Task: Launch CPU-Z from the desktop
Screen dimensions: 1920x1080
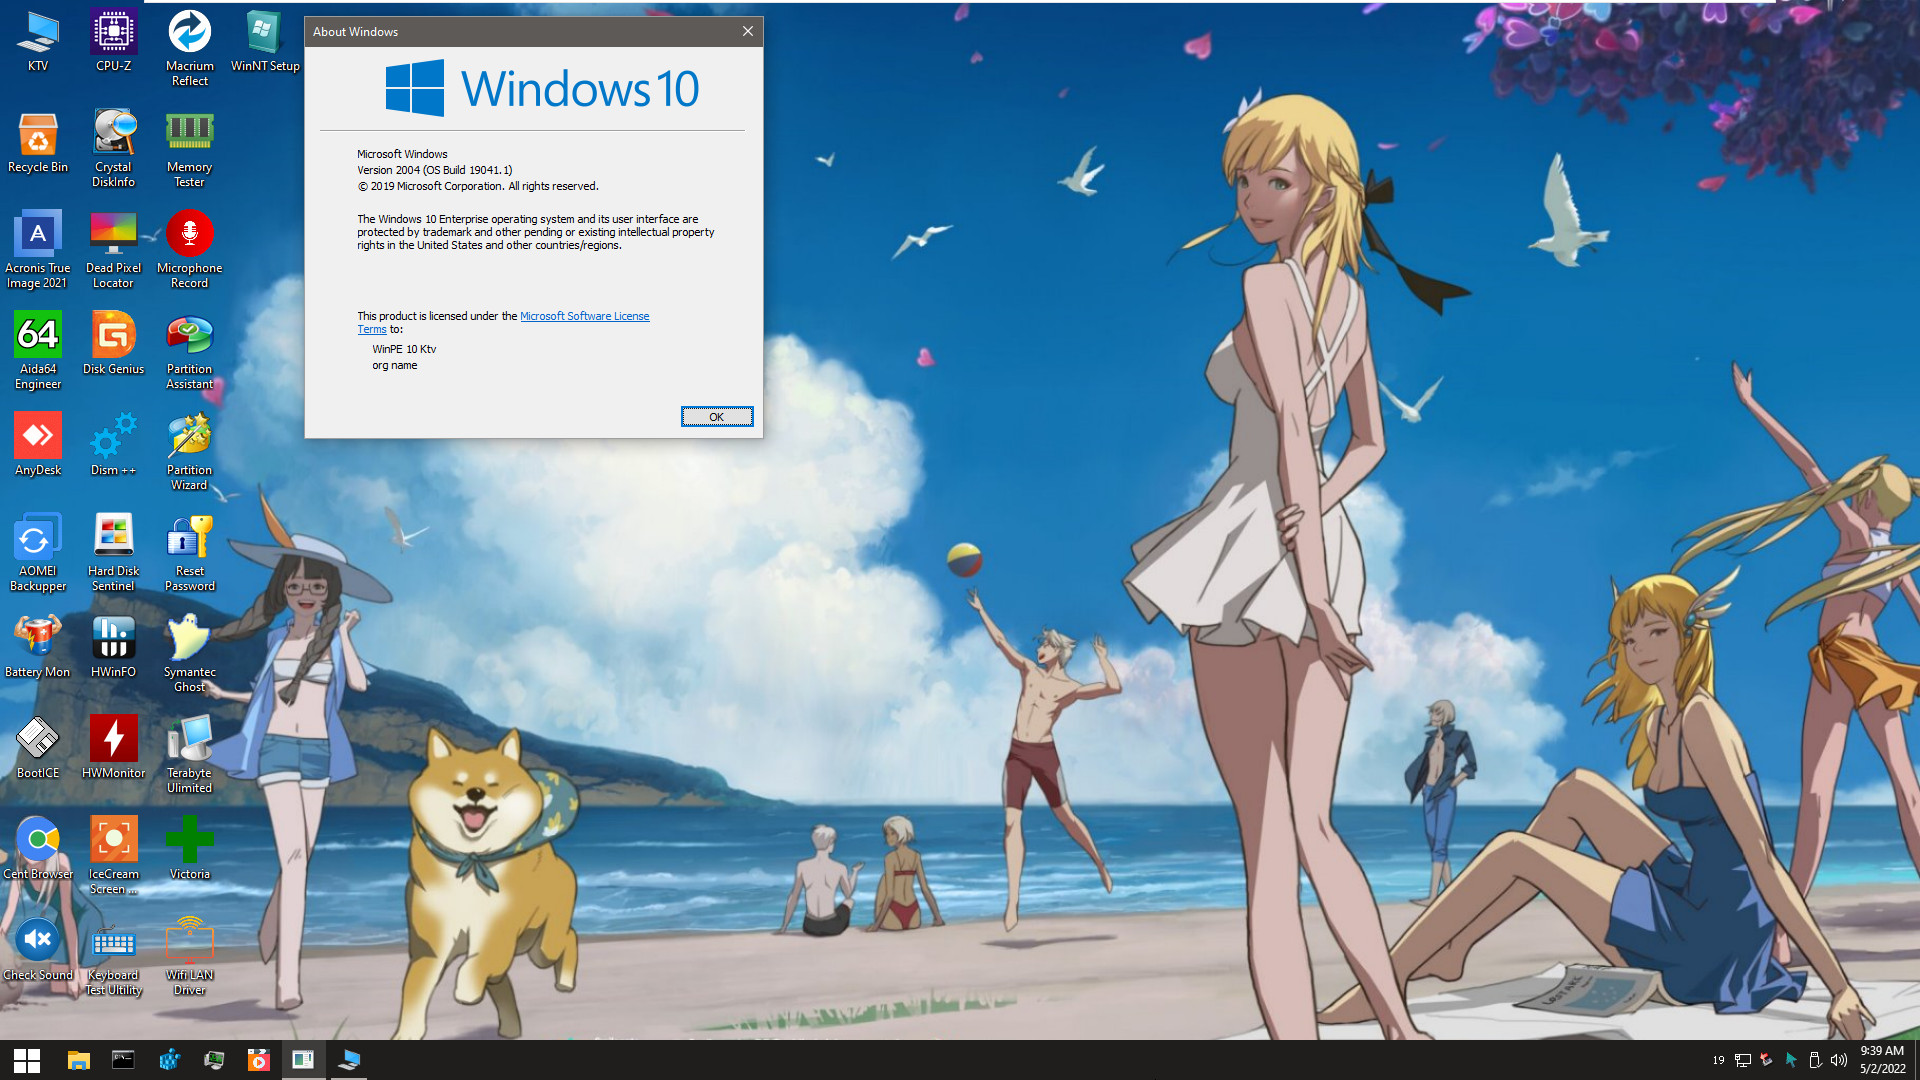Action: (x=114, y=41)
